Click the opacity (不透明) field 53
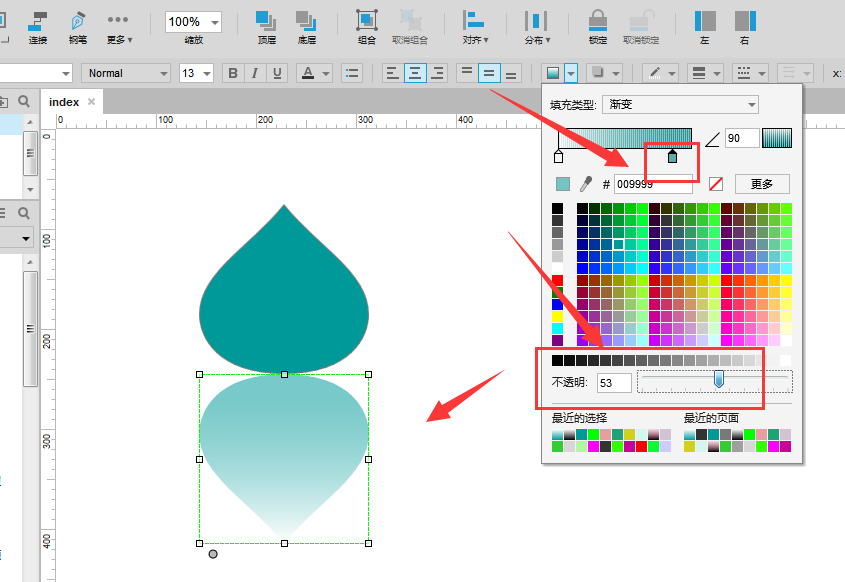Screen dimensions: 845x582 click(x=614, y=383)
